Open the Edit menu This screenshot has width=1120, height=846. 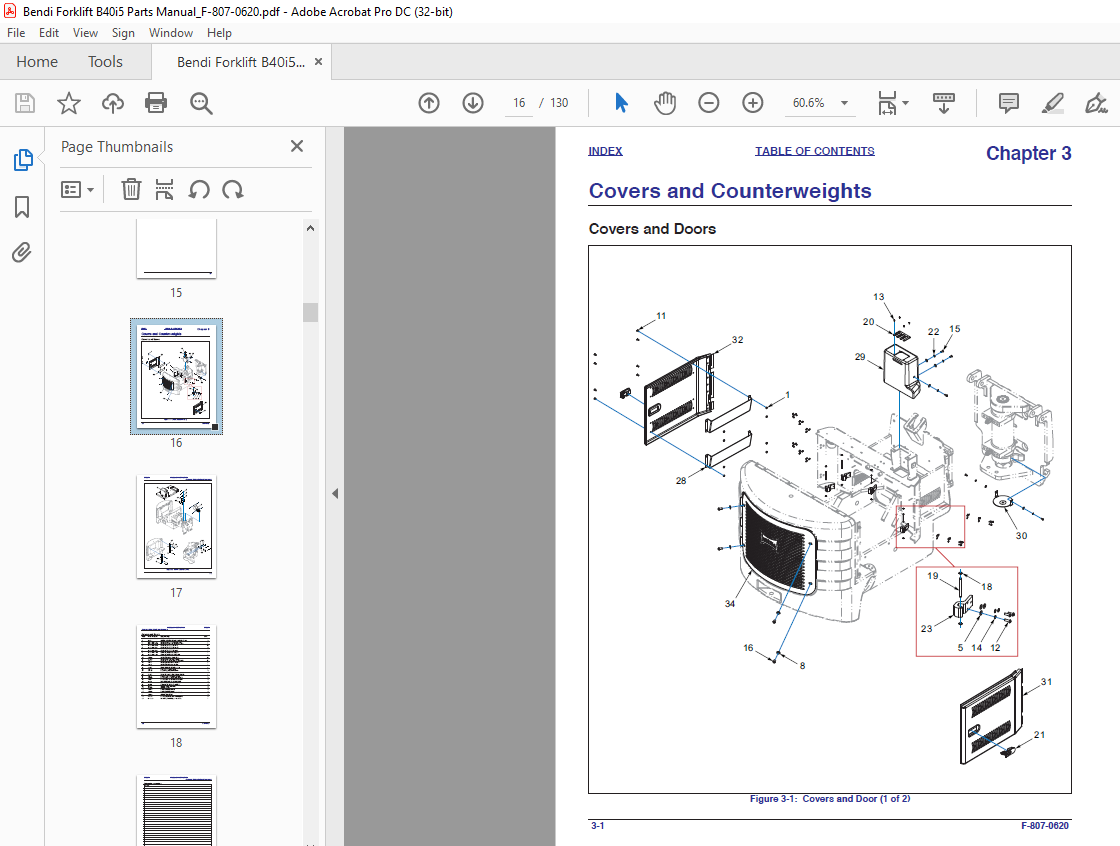pos(49,33)
